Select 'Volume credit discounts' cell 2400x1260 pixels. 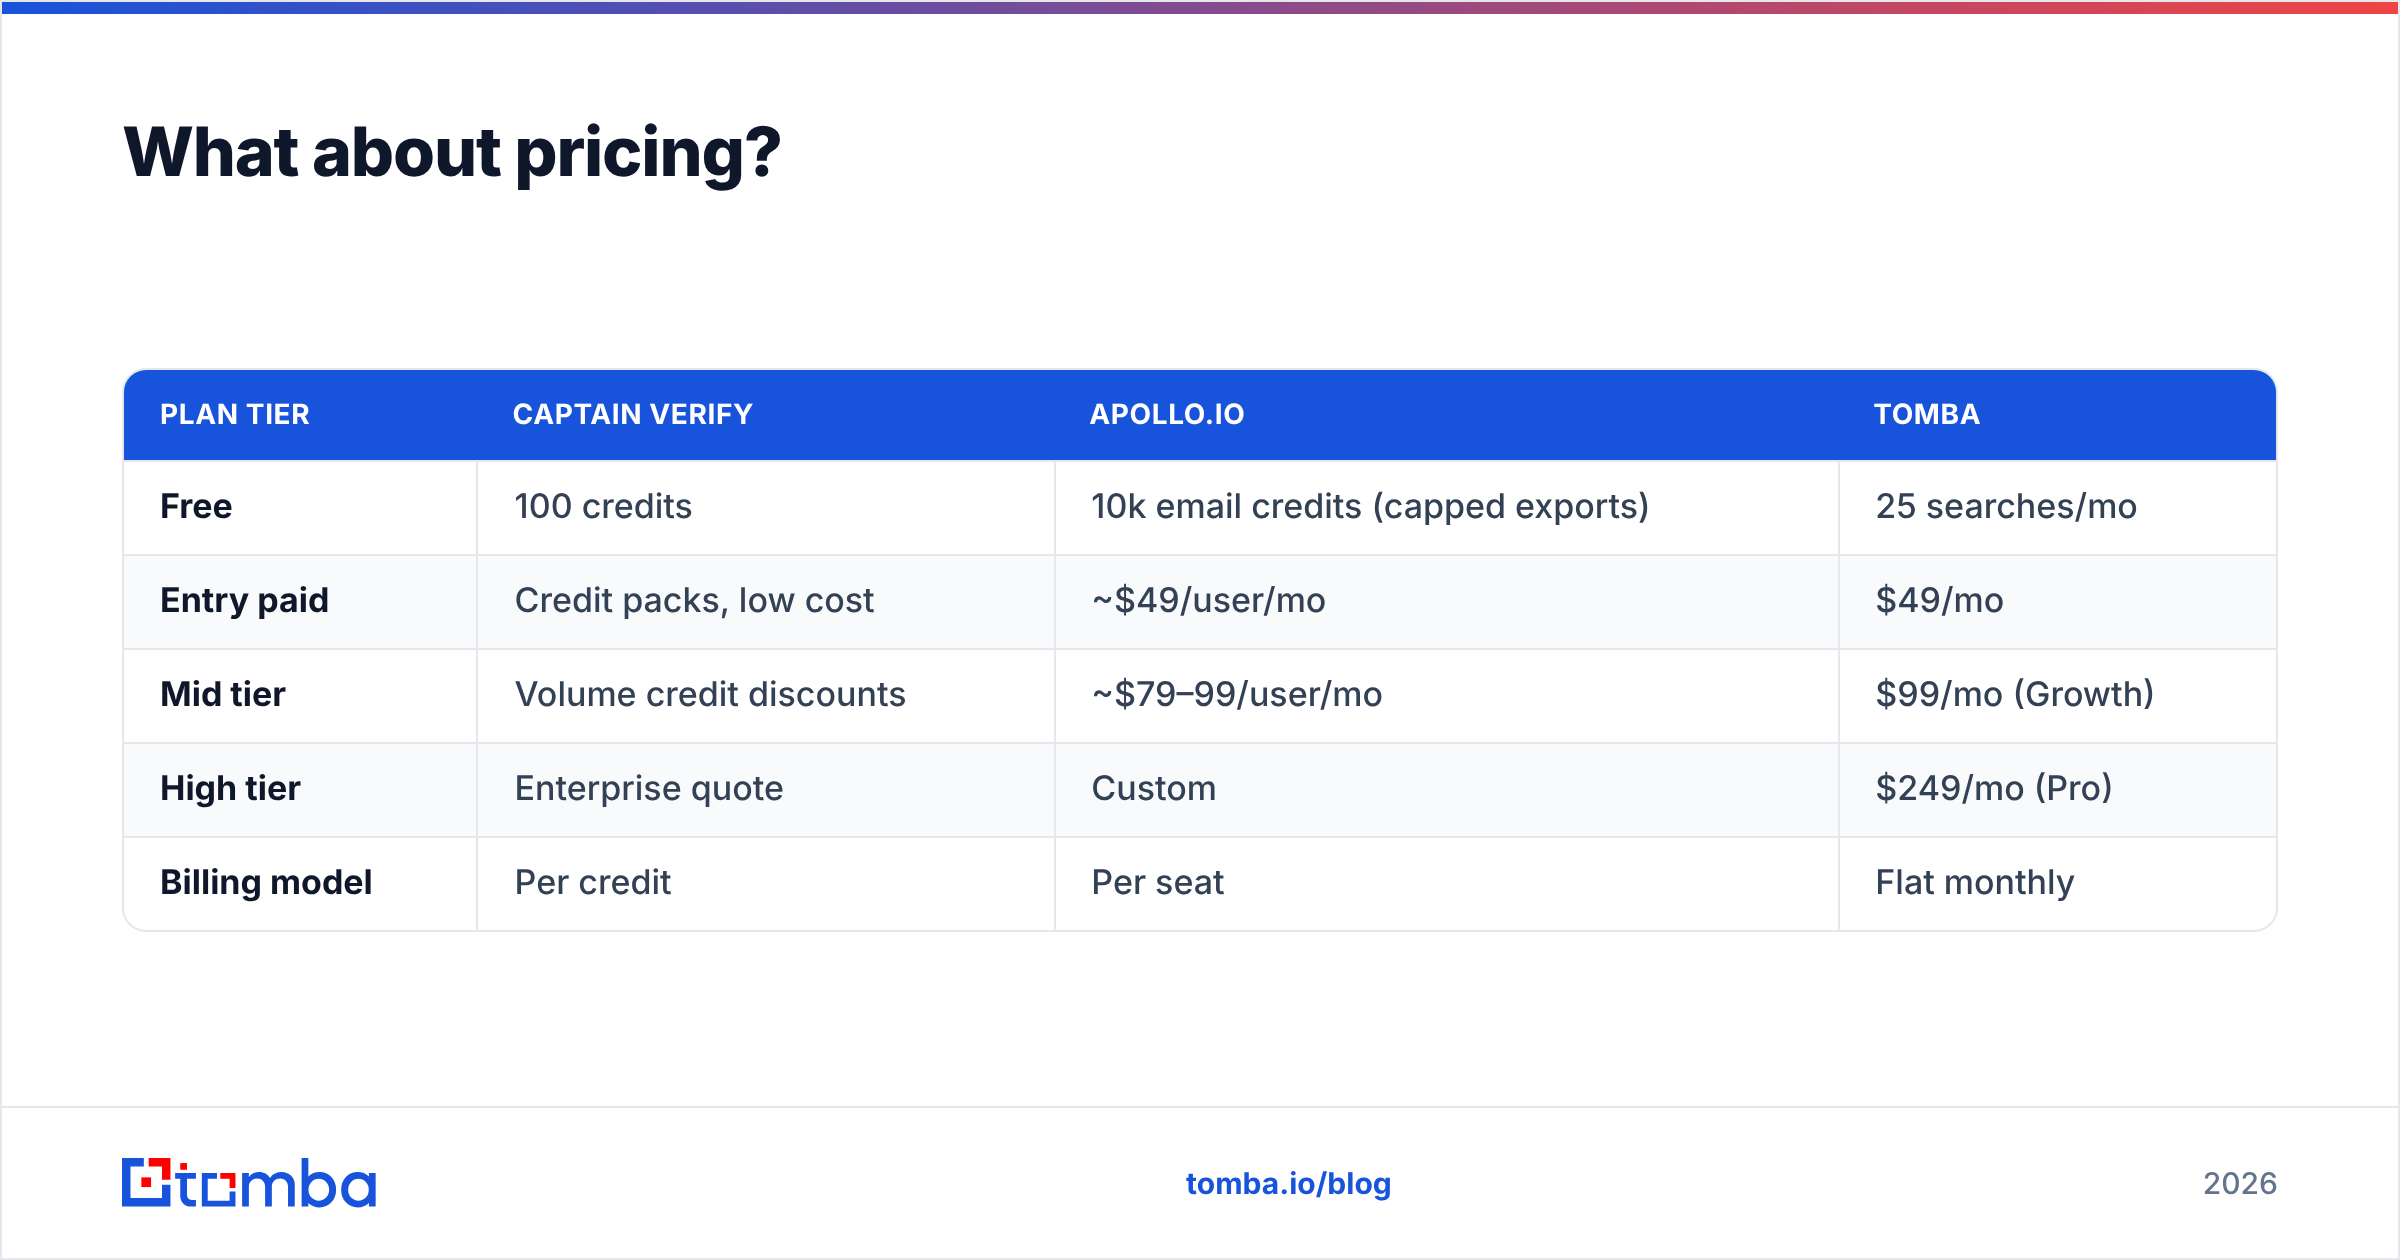pos(766,695)
